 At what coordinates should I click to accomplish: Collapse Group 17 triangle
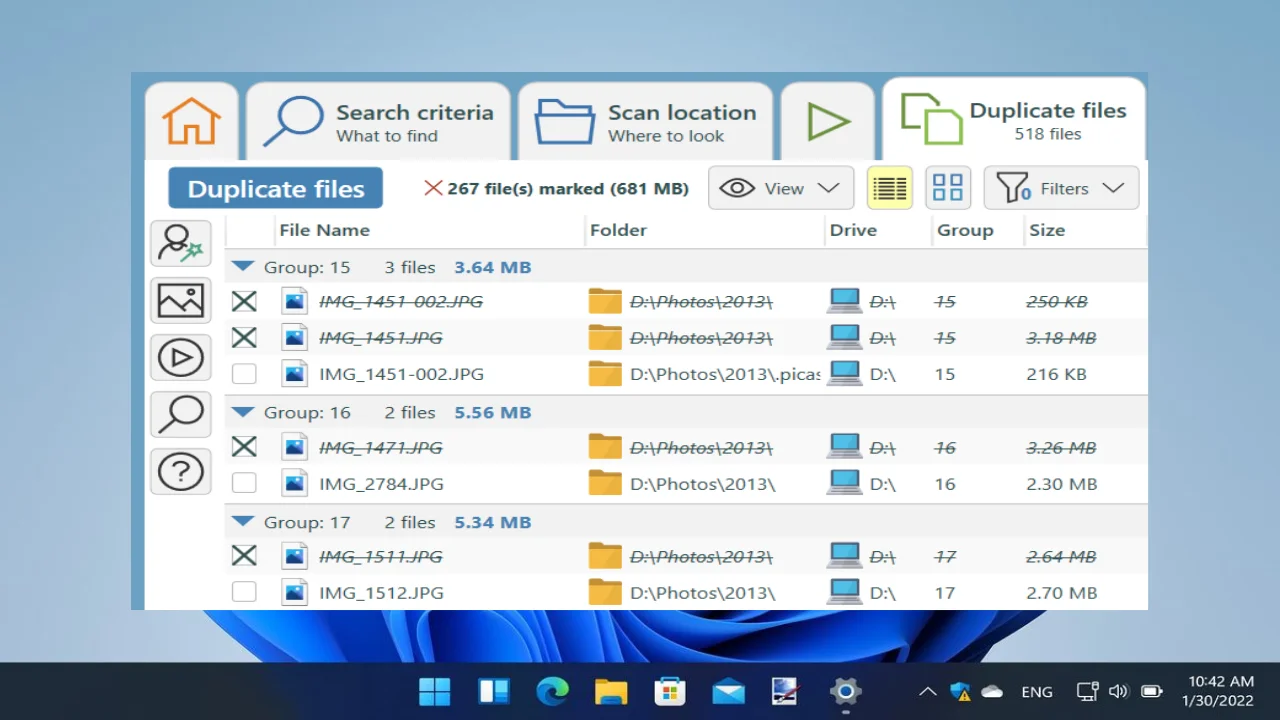[x=242, y=522]
